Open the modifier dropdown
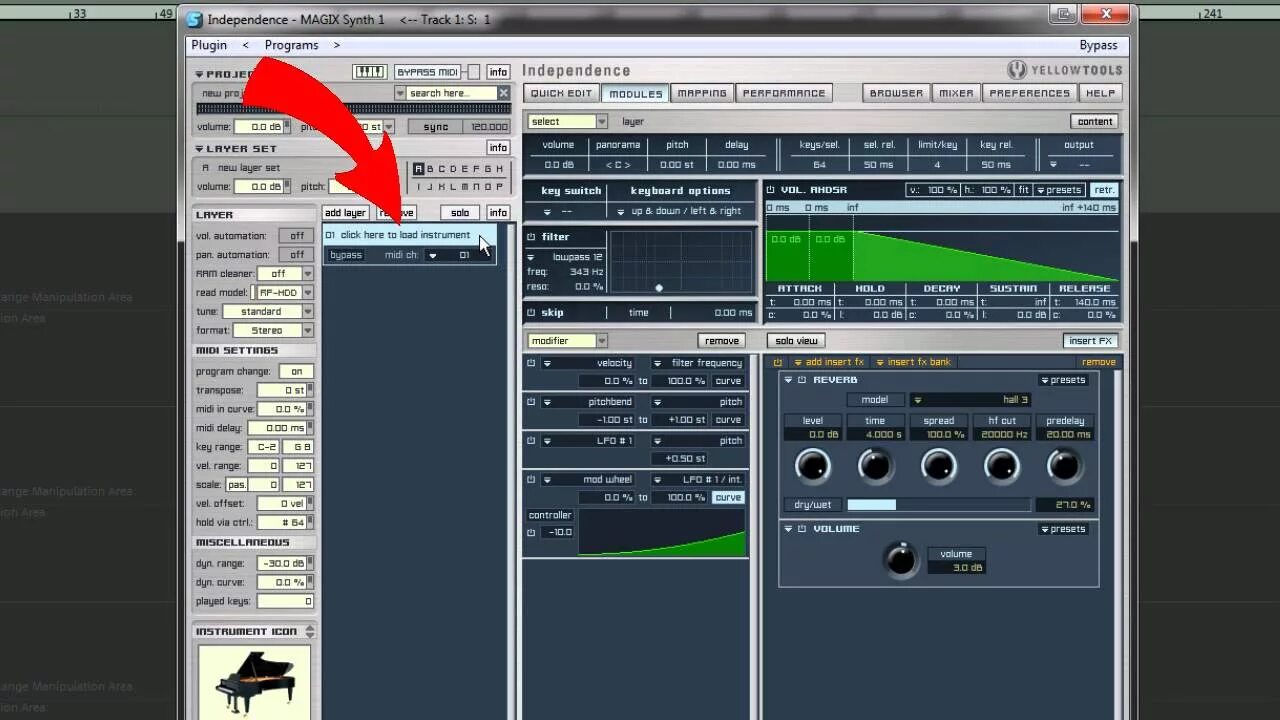This screenshot has height=720, width=1280. 567,341
